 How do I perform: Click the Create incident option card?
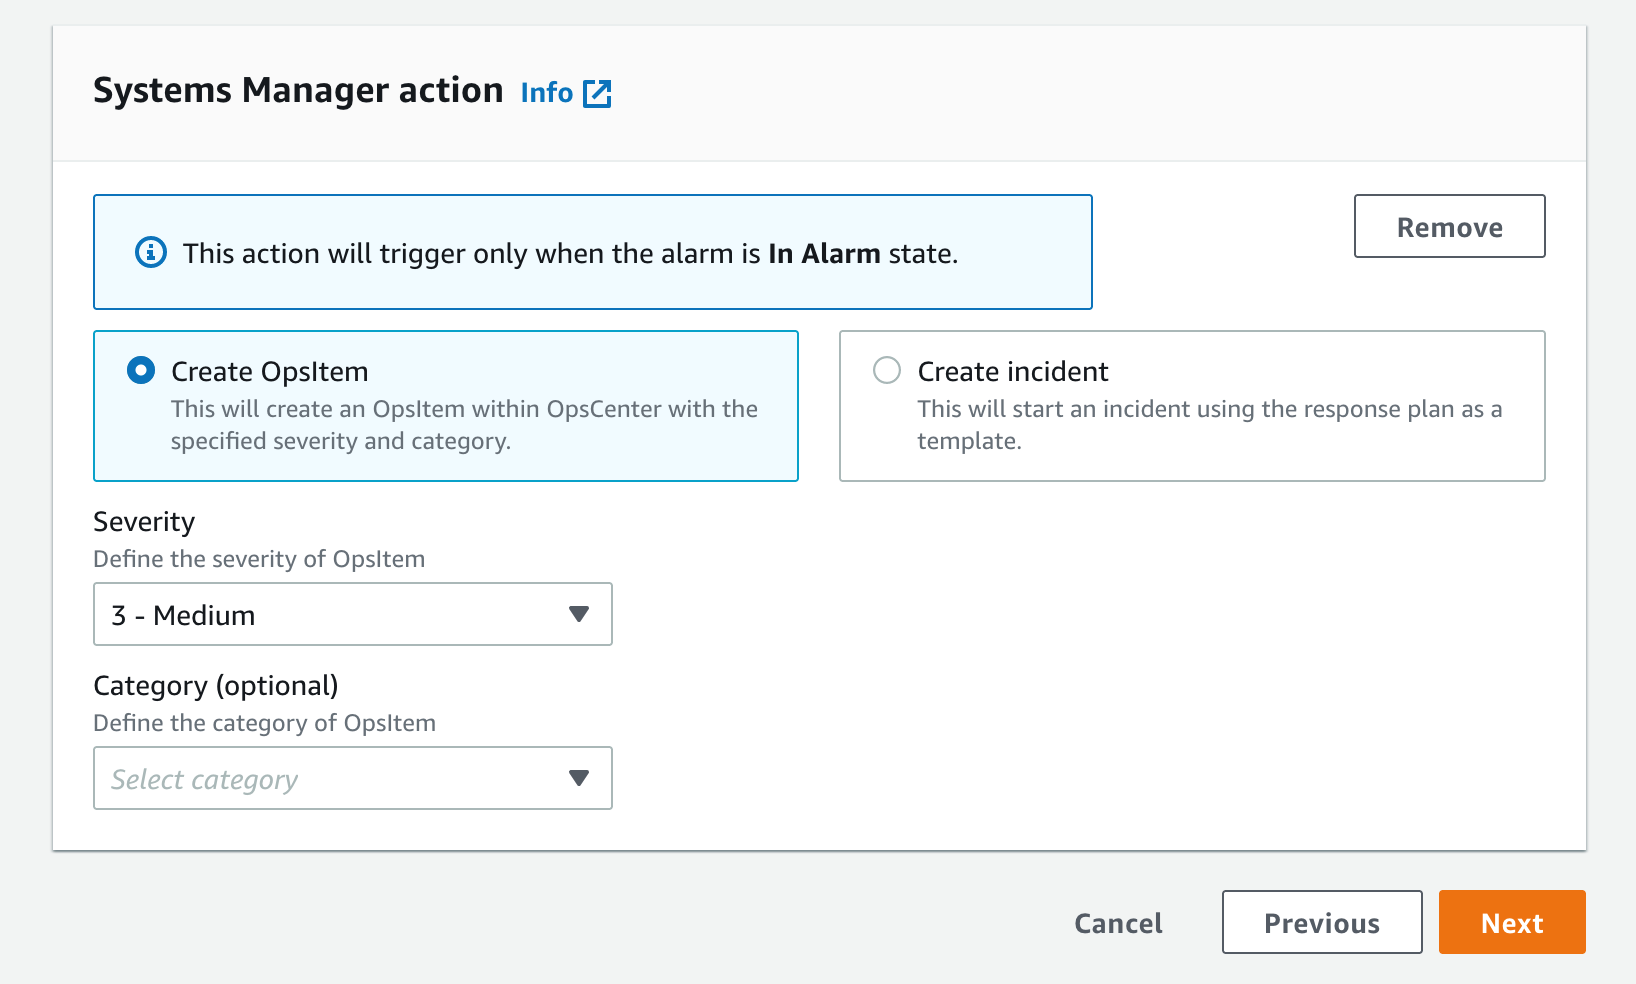1191,406
